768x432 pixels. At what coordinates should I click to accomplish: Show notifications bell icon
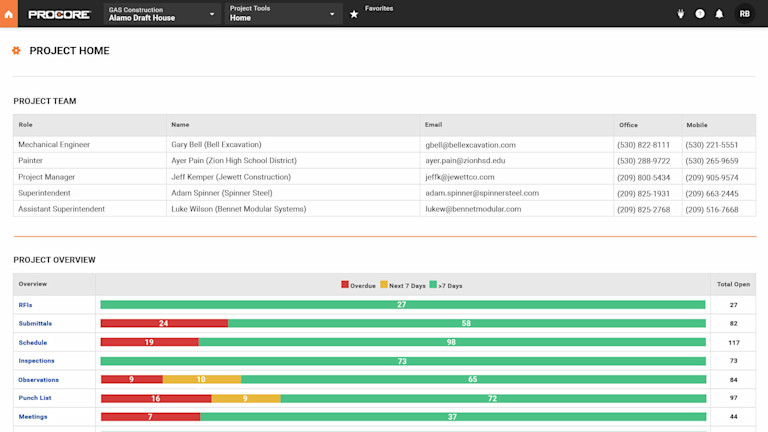click(x=719, y=14)
